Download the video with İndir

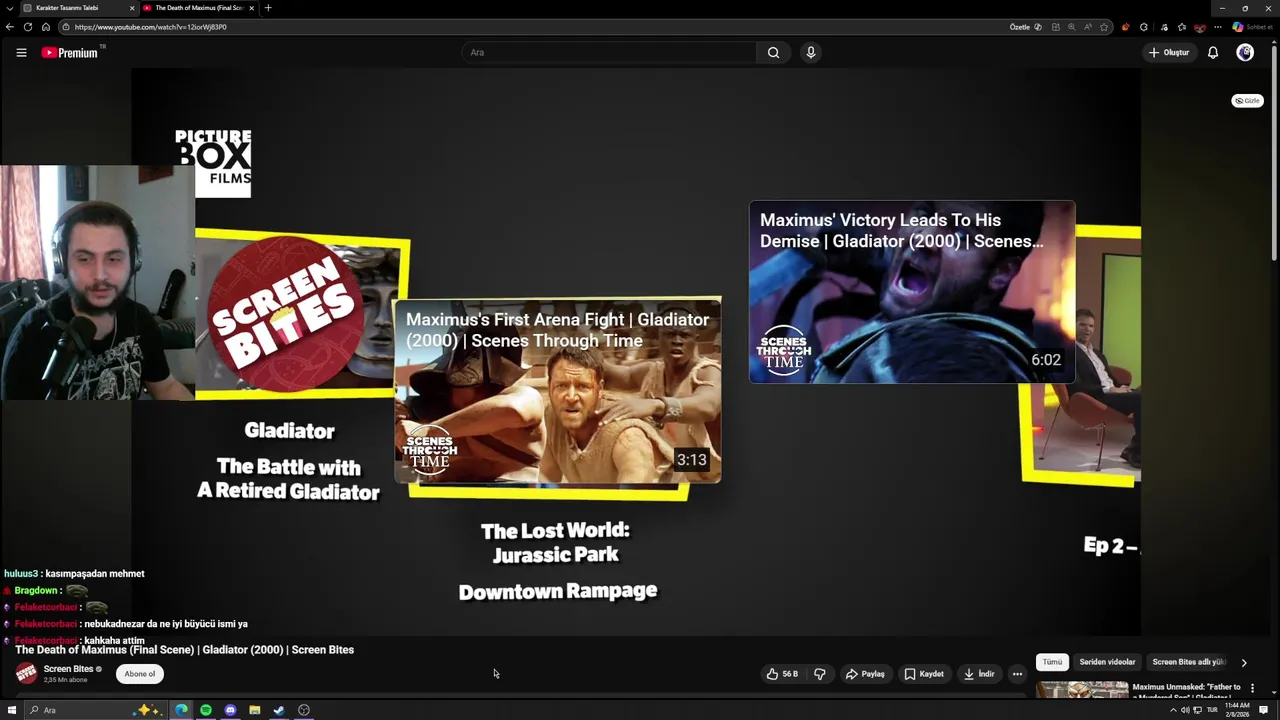click(978, 674)
